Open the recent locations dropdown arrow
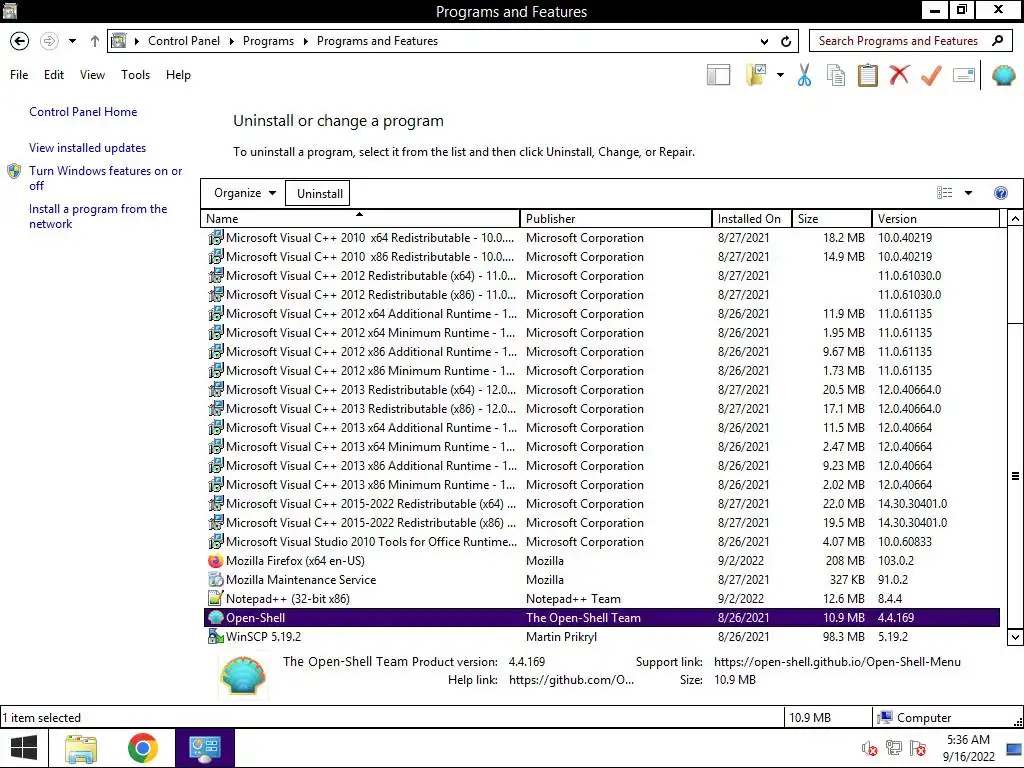1024x768 pixels. click(72, 41)
